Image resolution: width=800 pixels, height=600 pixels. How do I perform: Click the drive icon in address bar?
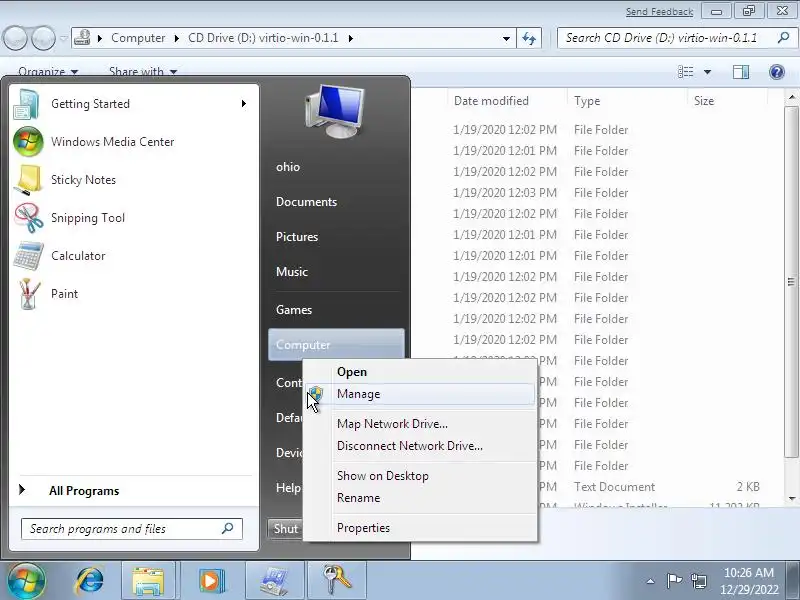[x=82, y=38]
